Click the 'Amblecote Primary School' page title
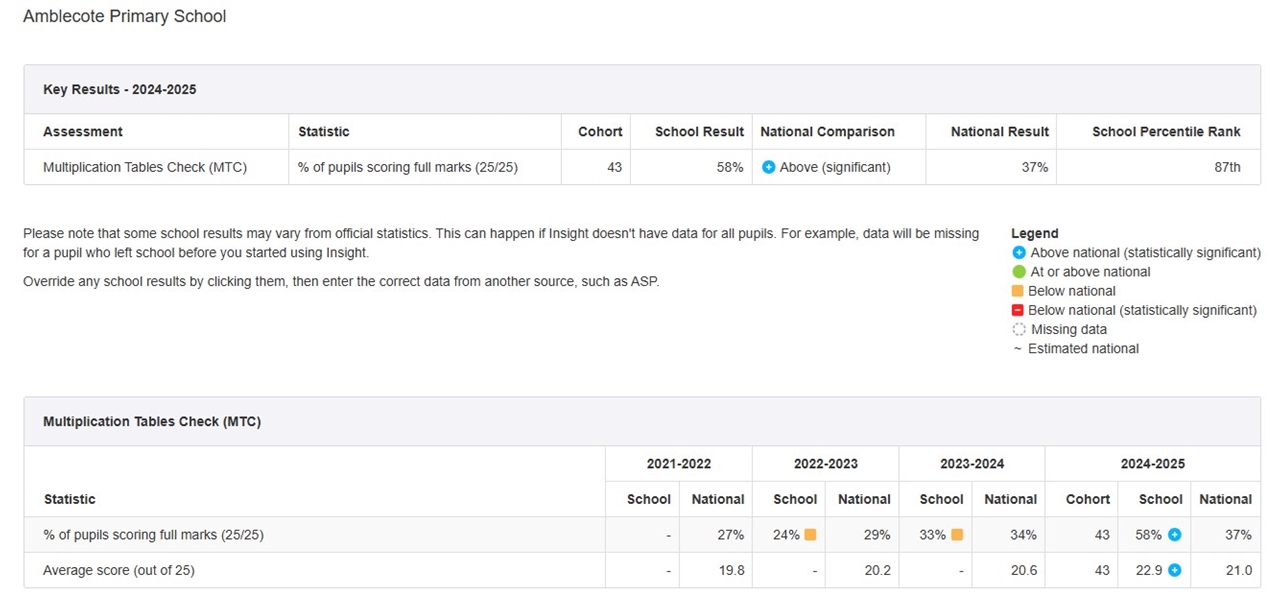This screenshot has width=1280, height=596. [125, 16]
